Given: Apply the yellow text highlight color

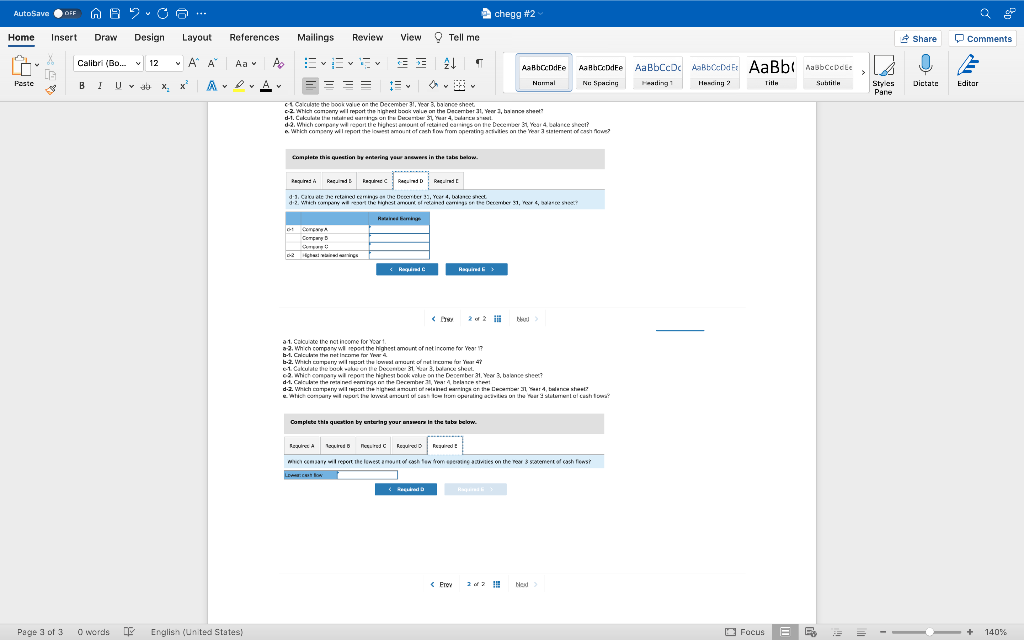Looking at the screenshot, I should (239, 86).
